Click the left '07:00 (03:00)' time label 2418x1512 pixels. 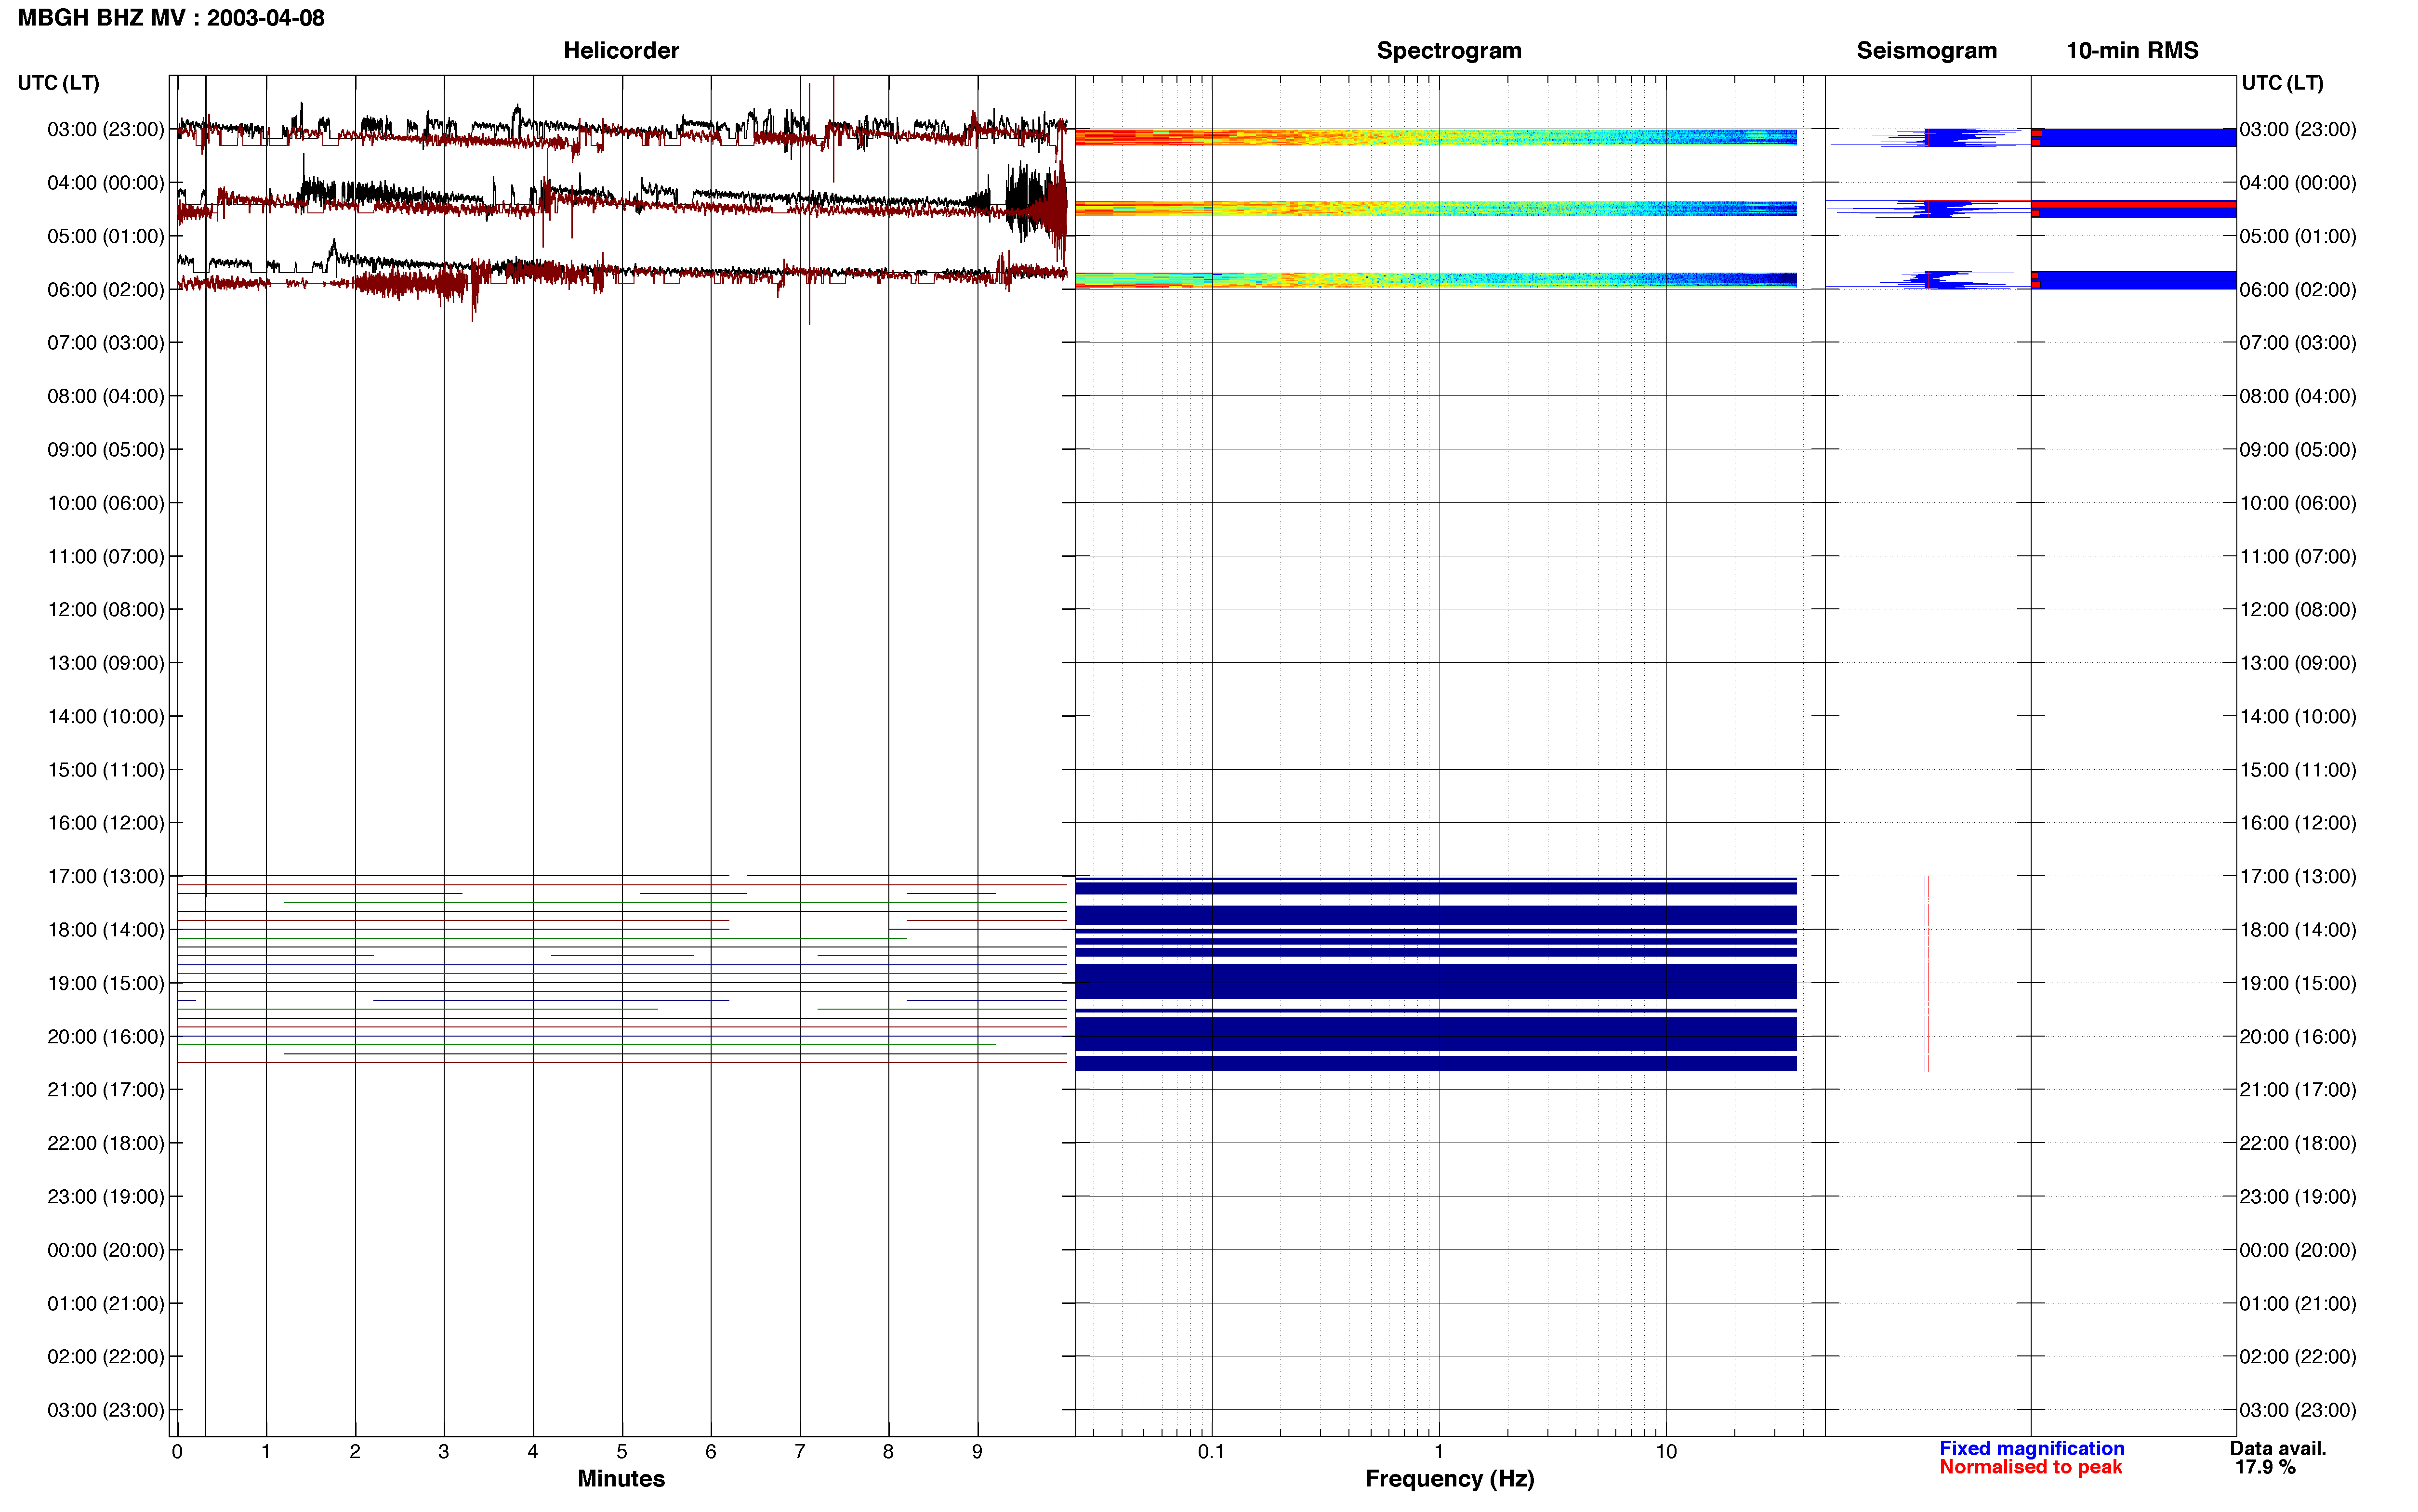(x=105, y=343)
